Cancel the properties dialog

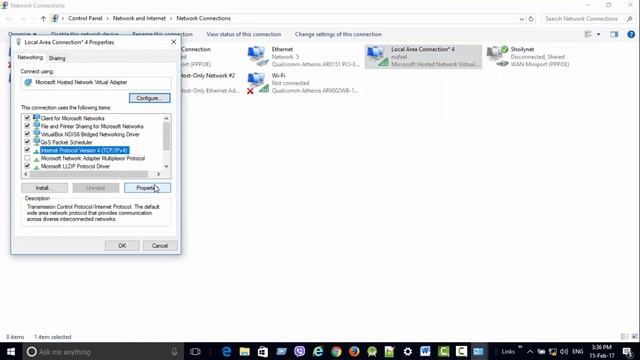pos(160,246)
